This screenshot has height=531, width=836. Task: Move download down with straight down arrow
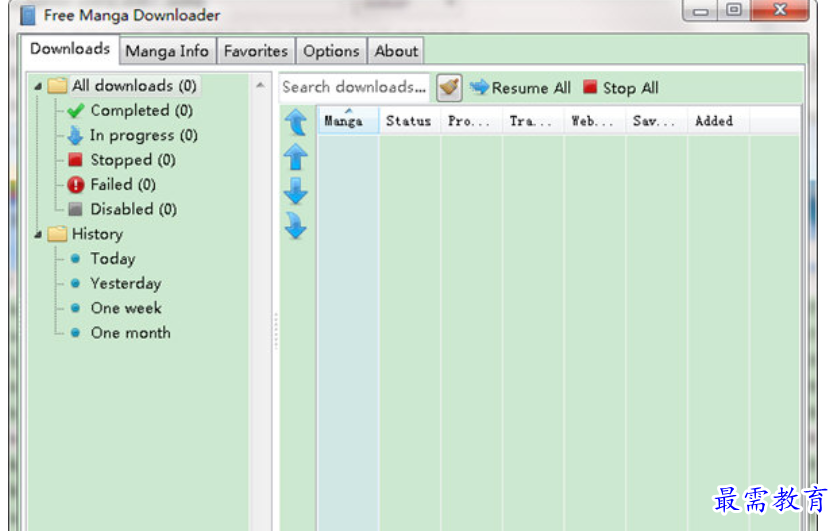tap(296, 191)
